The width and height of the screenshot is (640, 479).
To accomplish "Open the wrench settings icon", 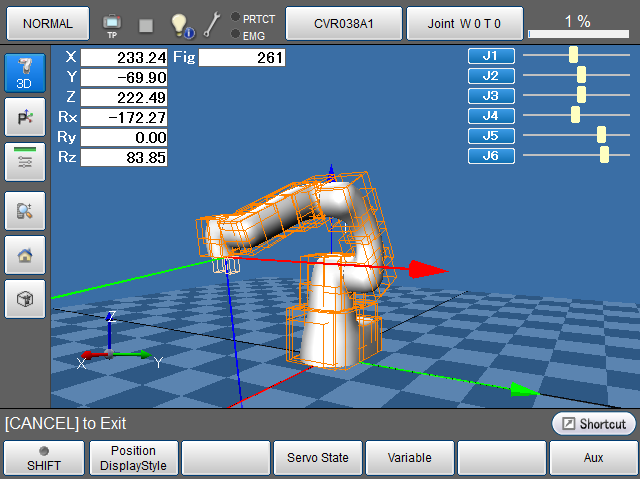I will (212, 24).
